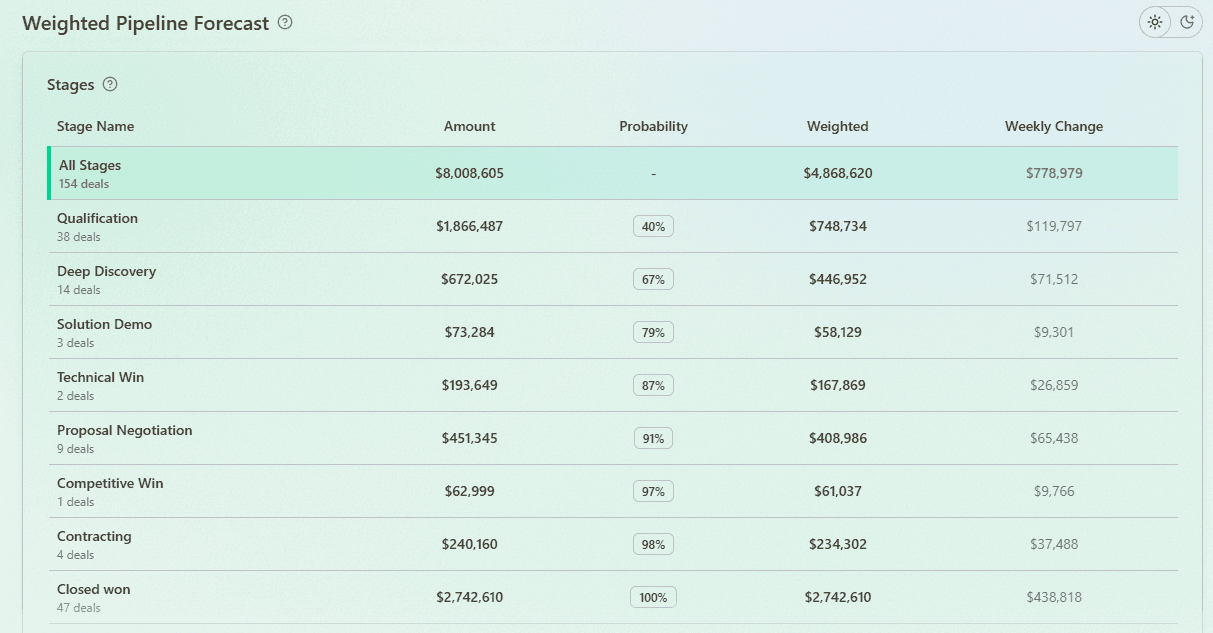The image size is (1213, 633).
Task: Click help icon next to Stages heading
Action: 110,84
